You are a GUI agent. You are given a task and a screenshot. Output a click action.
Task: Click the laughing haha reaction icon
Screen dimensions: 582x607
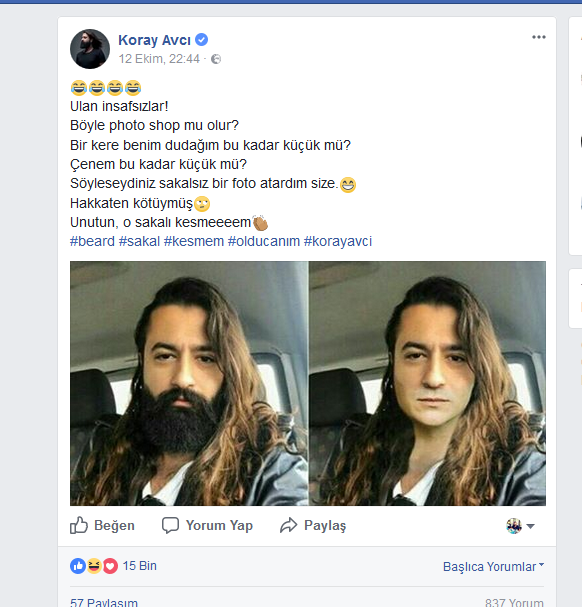pyautogui.click(x=94, y=566)
